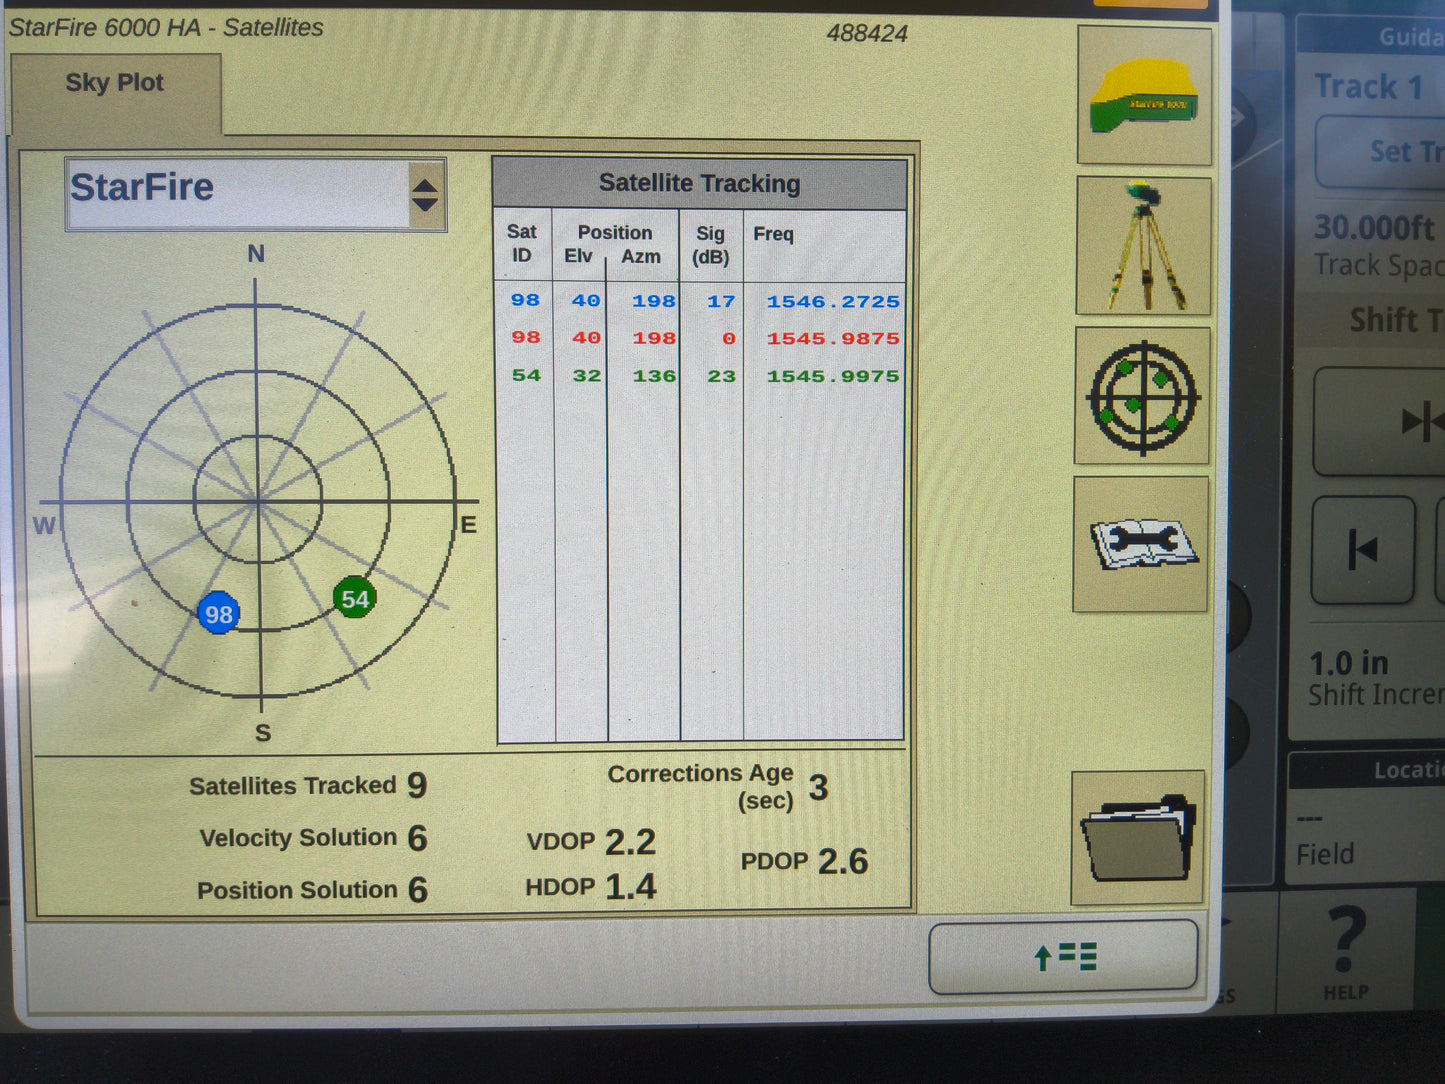The image size is (1445, 1084).
Task: Click the PDOP 2.6 reading
Action: 804,861
